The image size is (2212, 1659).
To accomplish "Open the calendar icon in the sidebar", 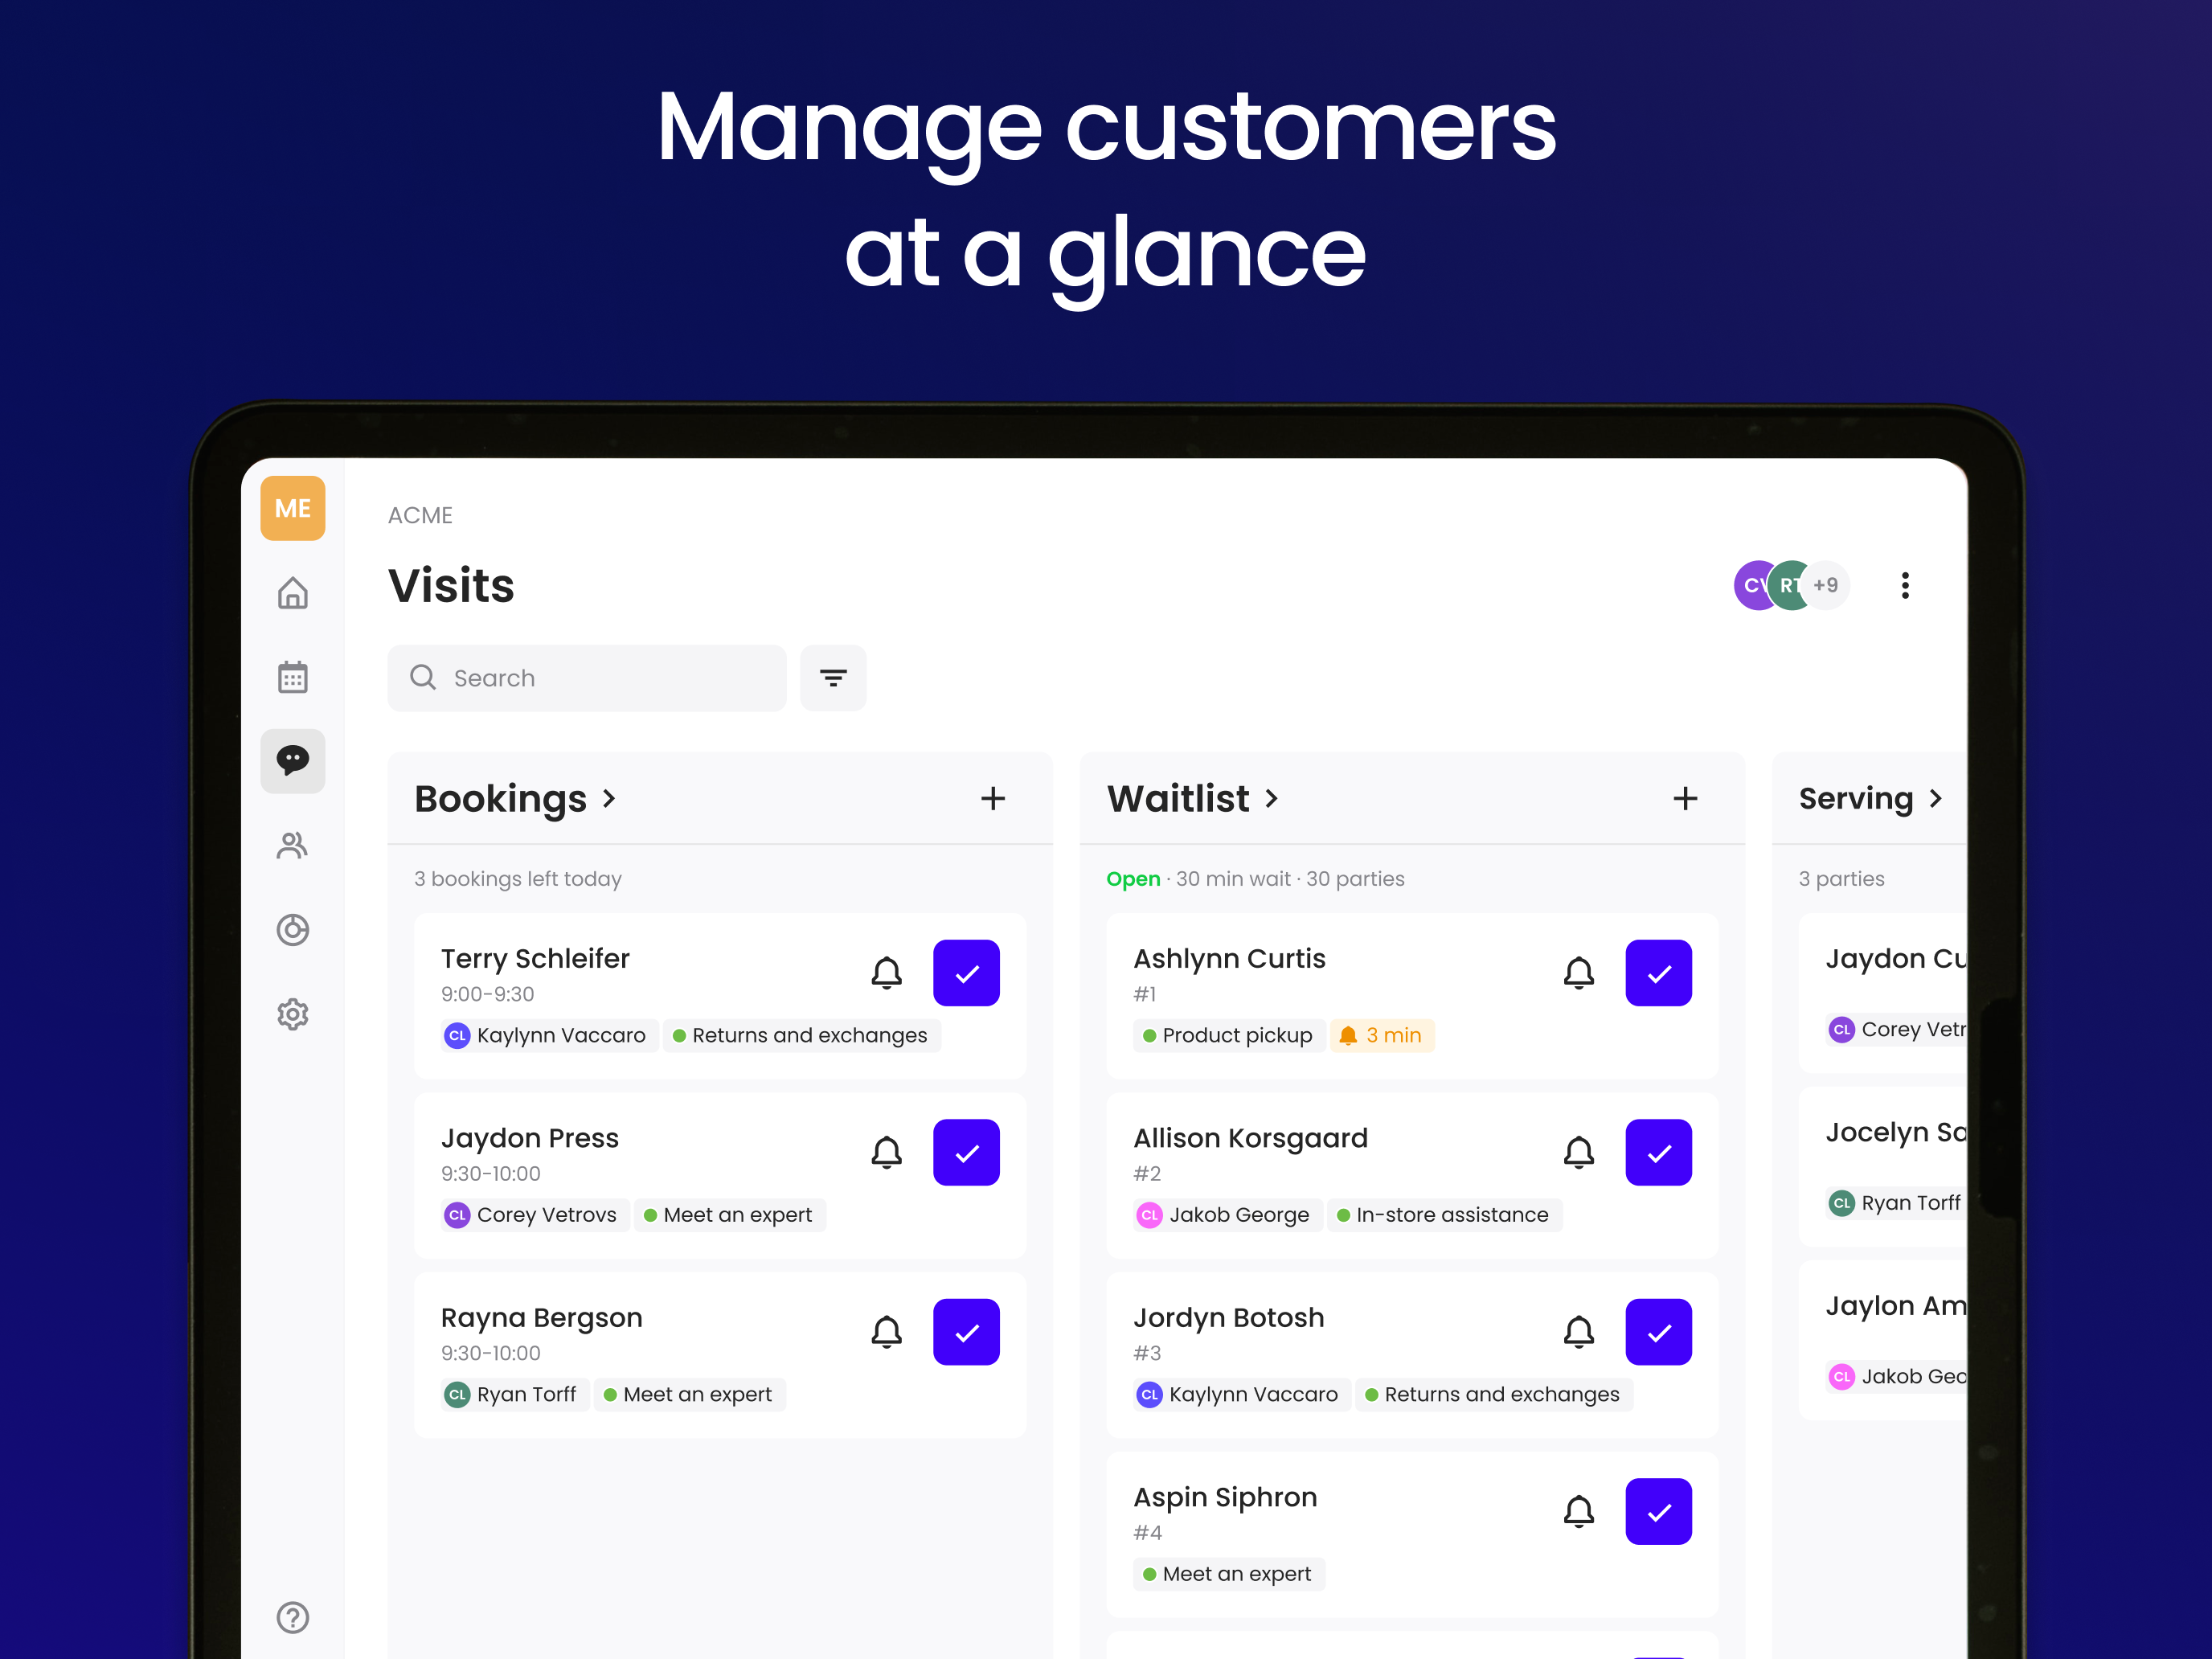I will [292, 677].
